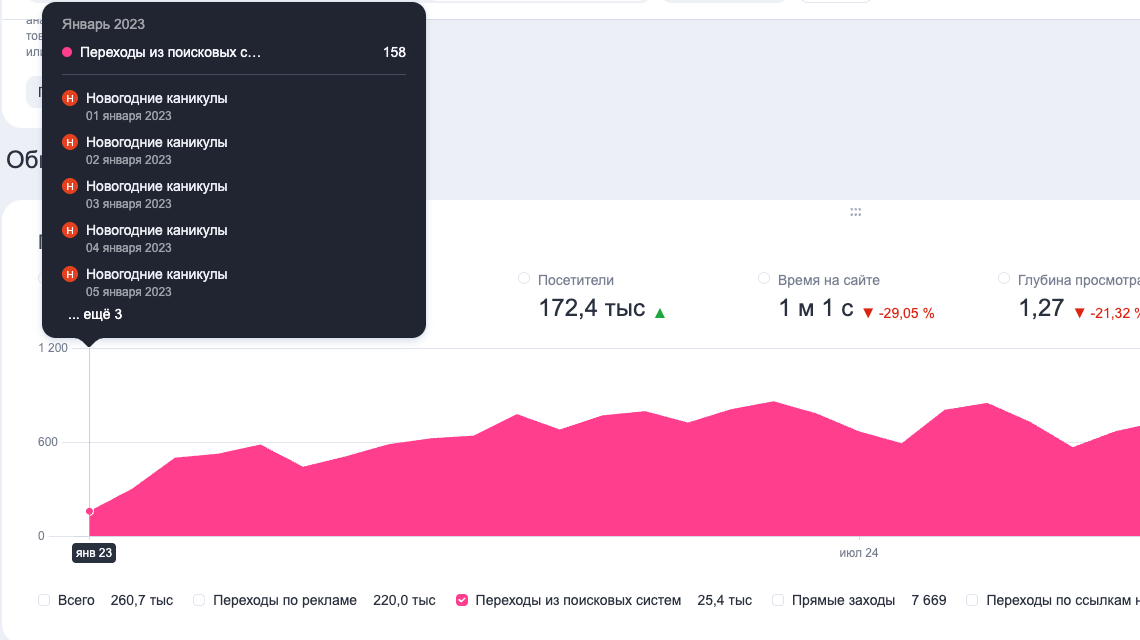Click the green growth arrow next to 172,4 тыс
This screenshot has width=1140, height=640.
click(661, 310)
